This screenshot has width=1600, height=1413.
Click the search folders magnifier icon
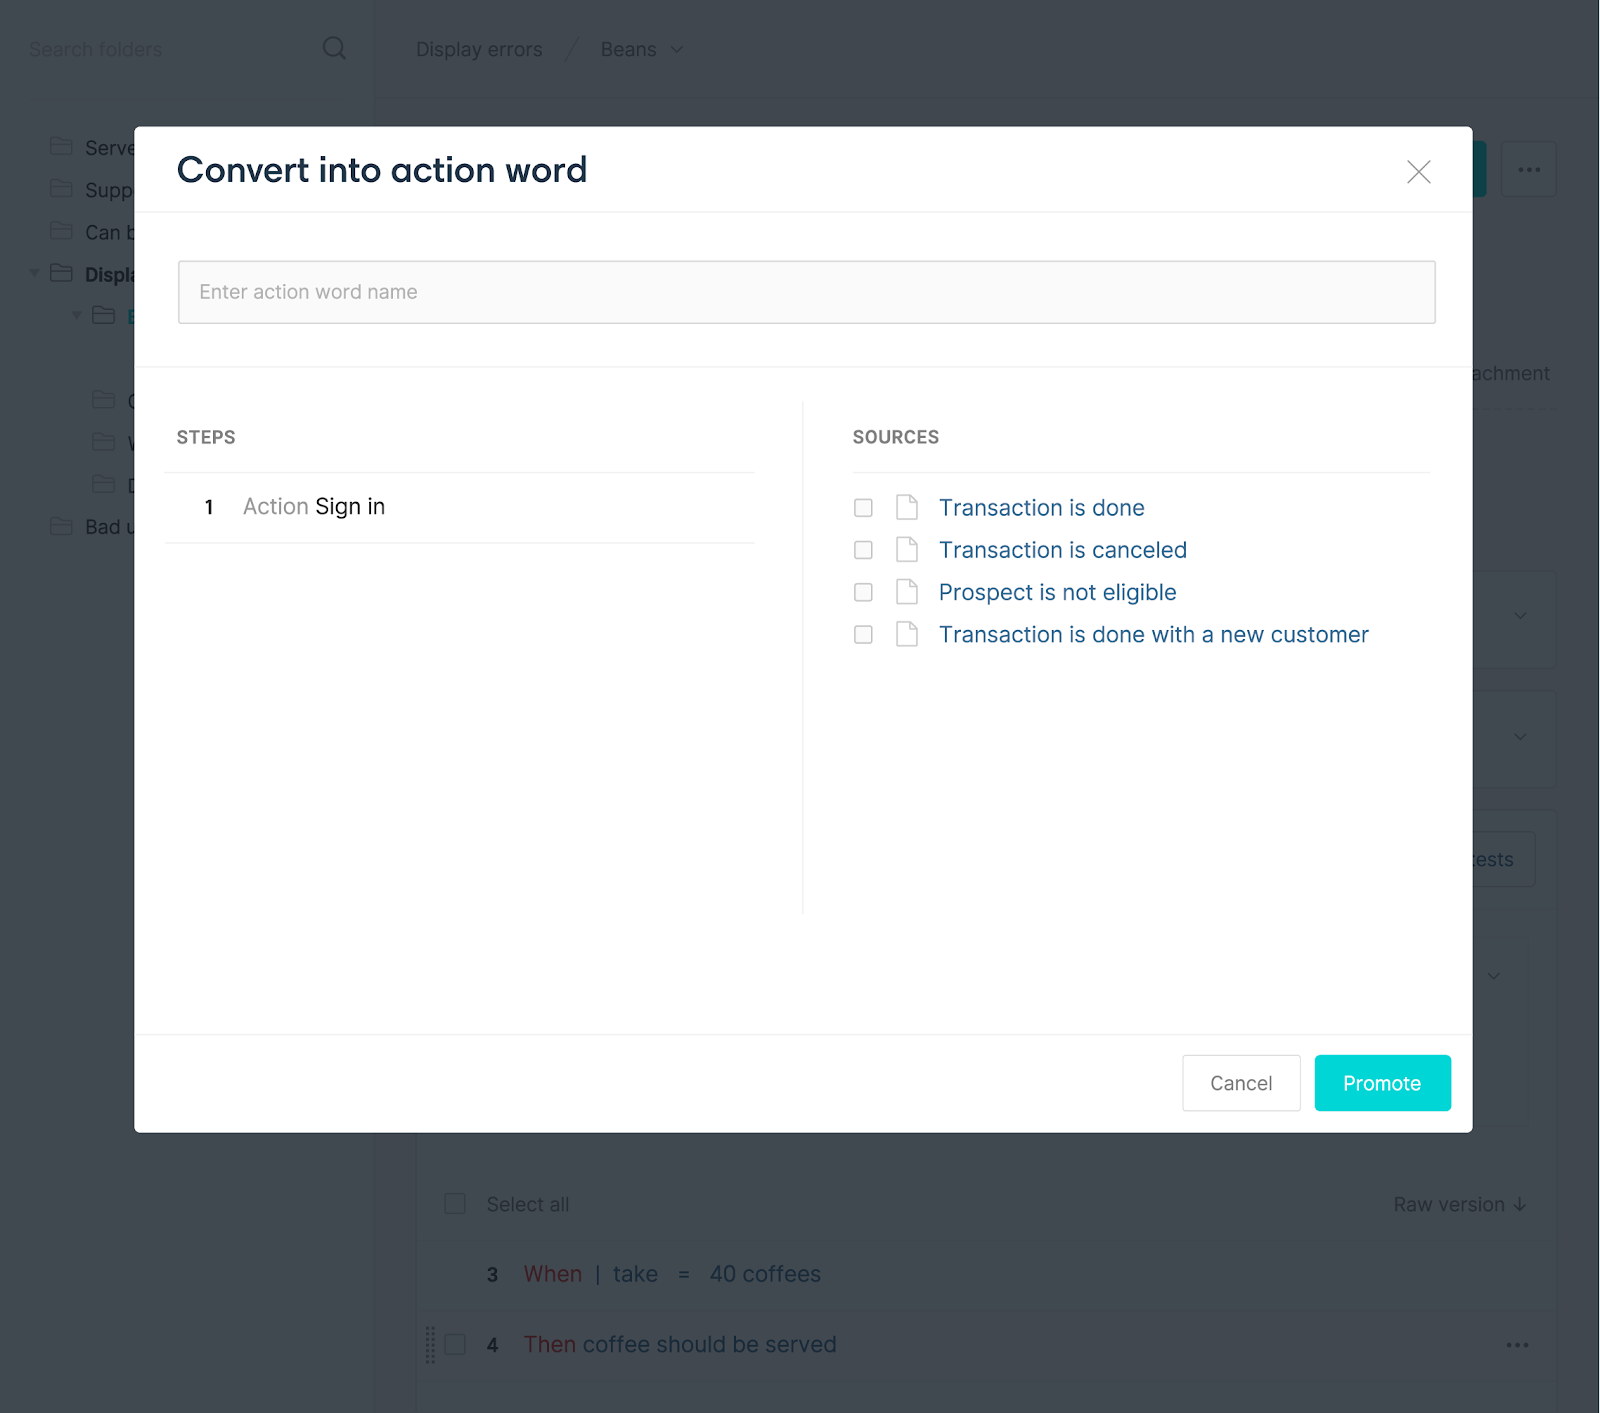(x=334, y=49)
